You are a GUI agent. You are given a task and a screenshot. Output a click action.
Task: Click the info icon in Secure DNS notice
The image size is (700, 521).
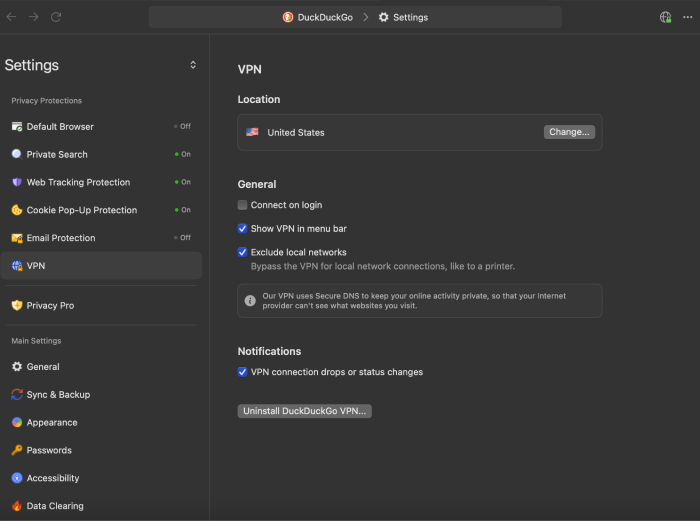coord(250,300)
